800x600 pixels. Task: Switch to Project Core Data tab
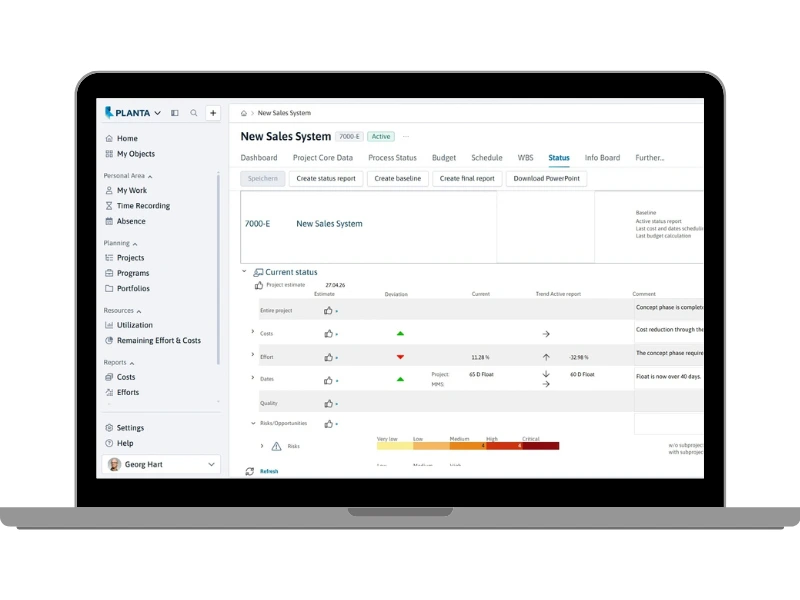tap(323, 158)
